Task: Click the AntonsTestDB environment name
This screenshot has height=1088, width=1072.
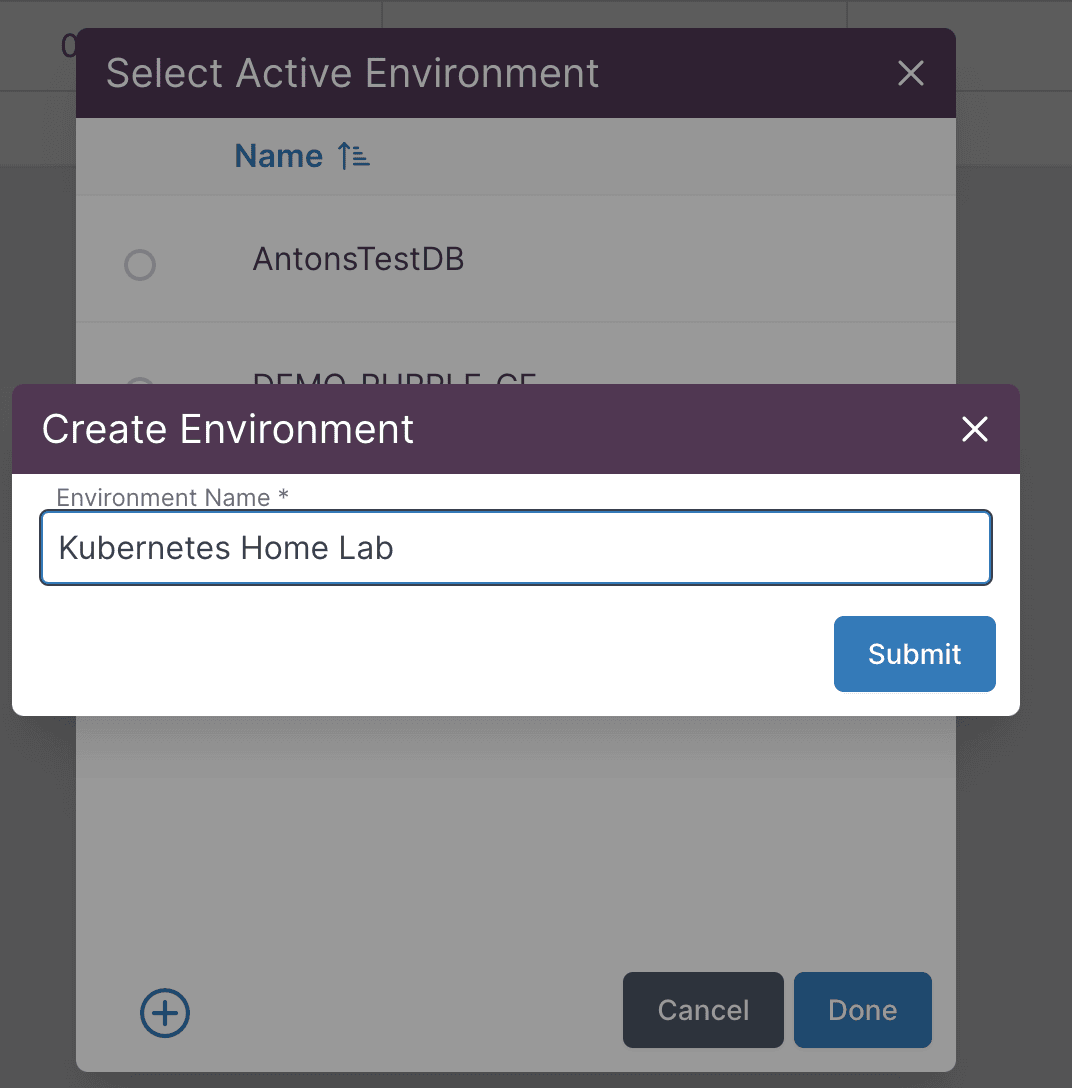Action: pyautogui.click(x=358, y=260)
